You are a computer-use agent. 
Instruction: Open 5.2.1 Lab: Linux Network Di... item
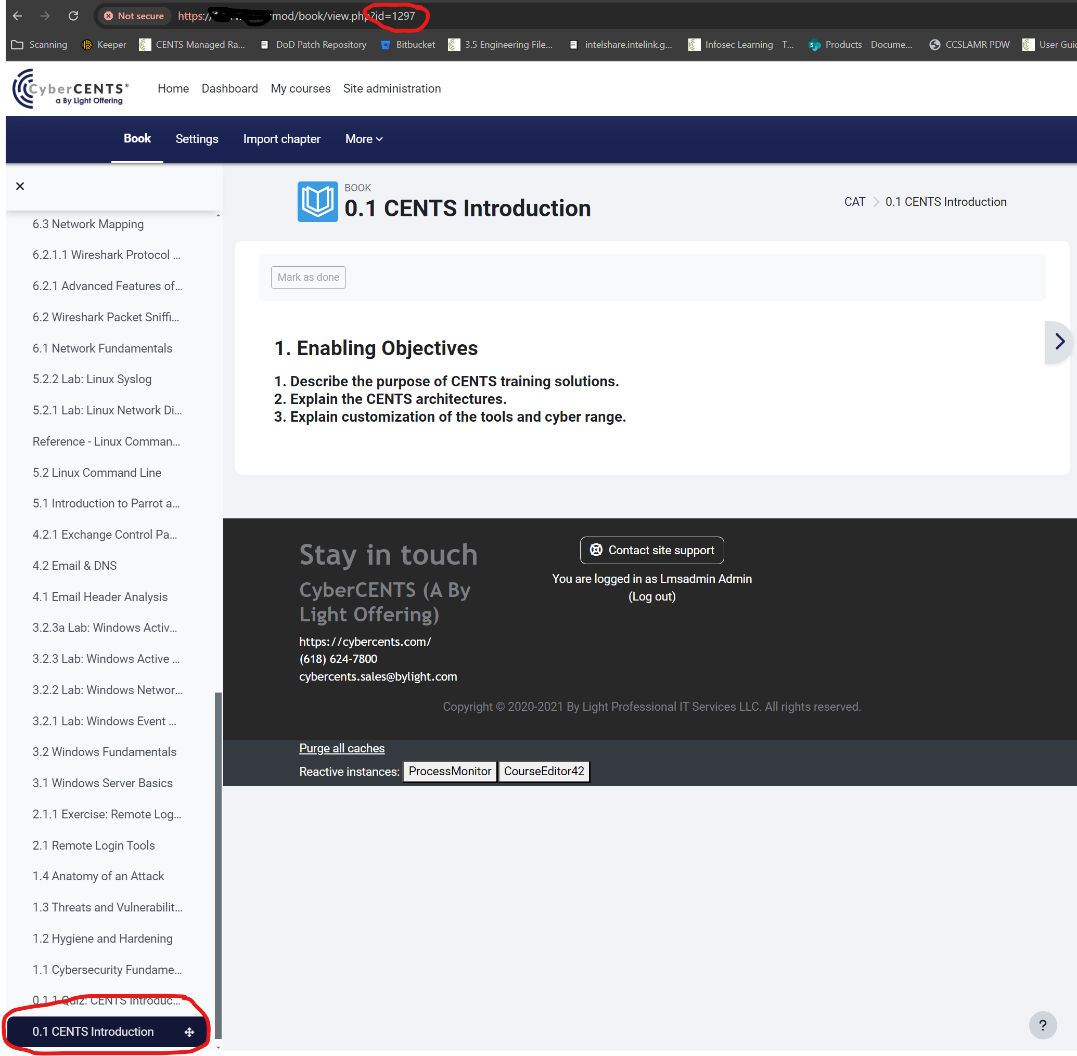(x=107, y=410)
